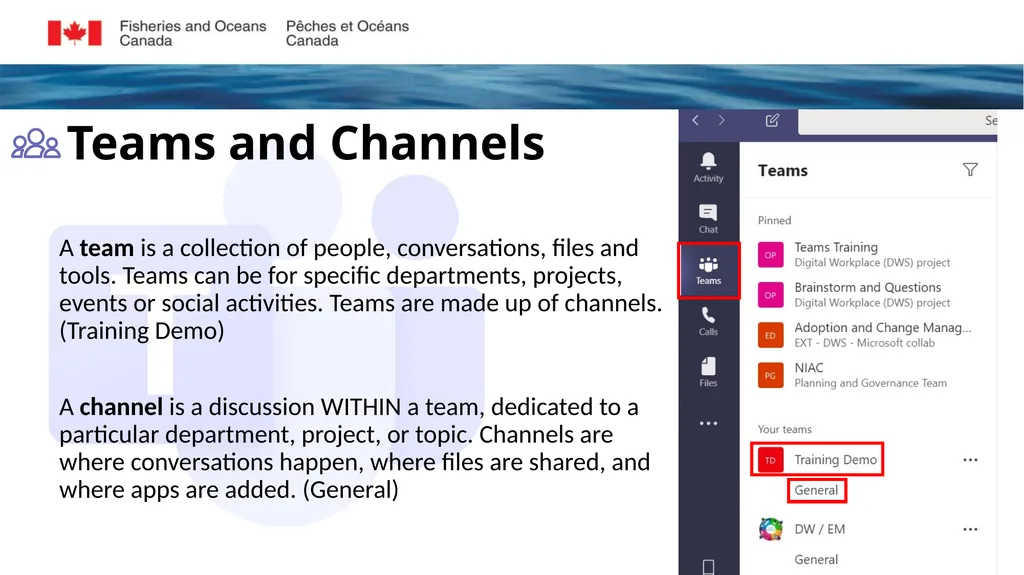
Task: Click the Your teams section label
Action: 784,429
